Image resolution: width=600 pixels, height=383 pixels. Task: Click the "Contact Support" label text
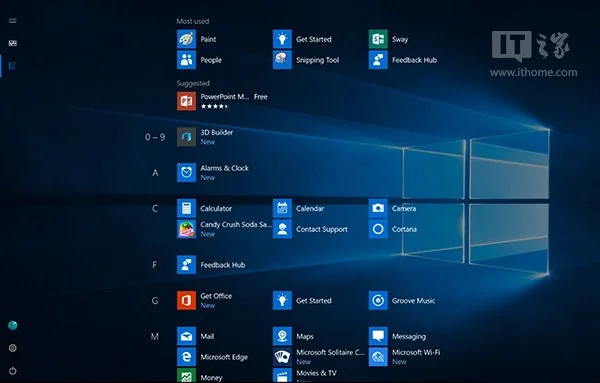(x=322, y=229)
